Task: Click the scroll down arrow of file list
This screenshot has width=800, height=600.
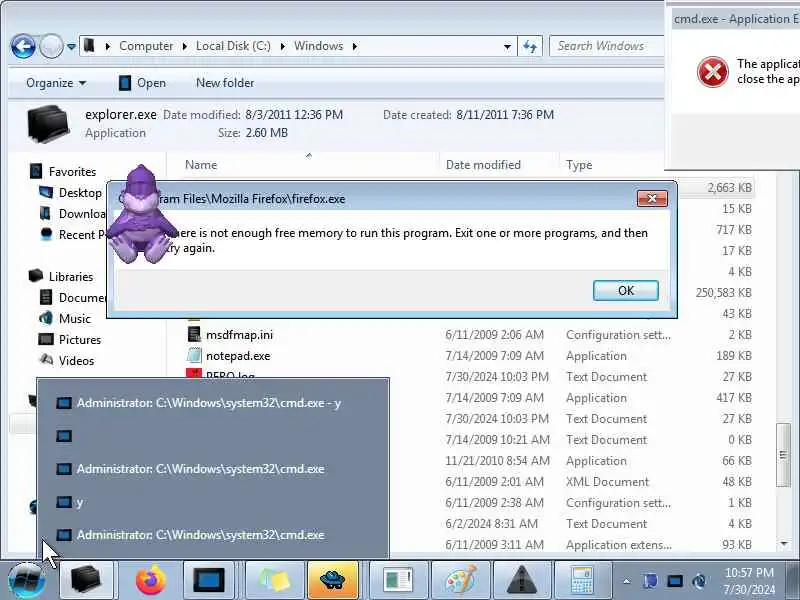Action: (x=784, y=544)
